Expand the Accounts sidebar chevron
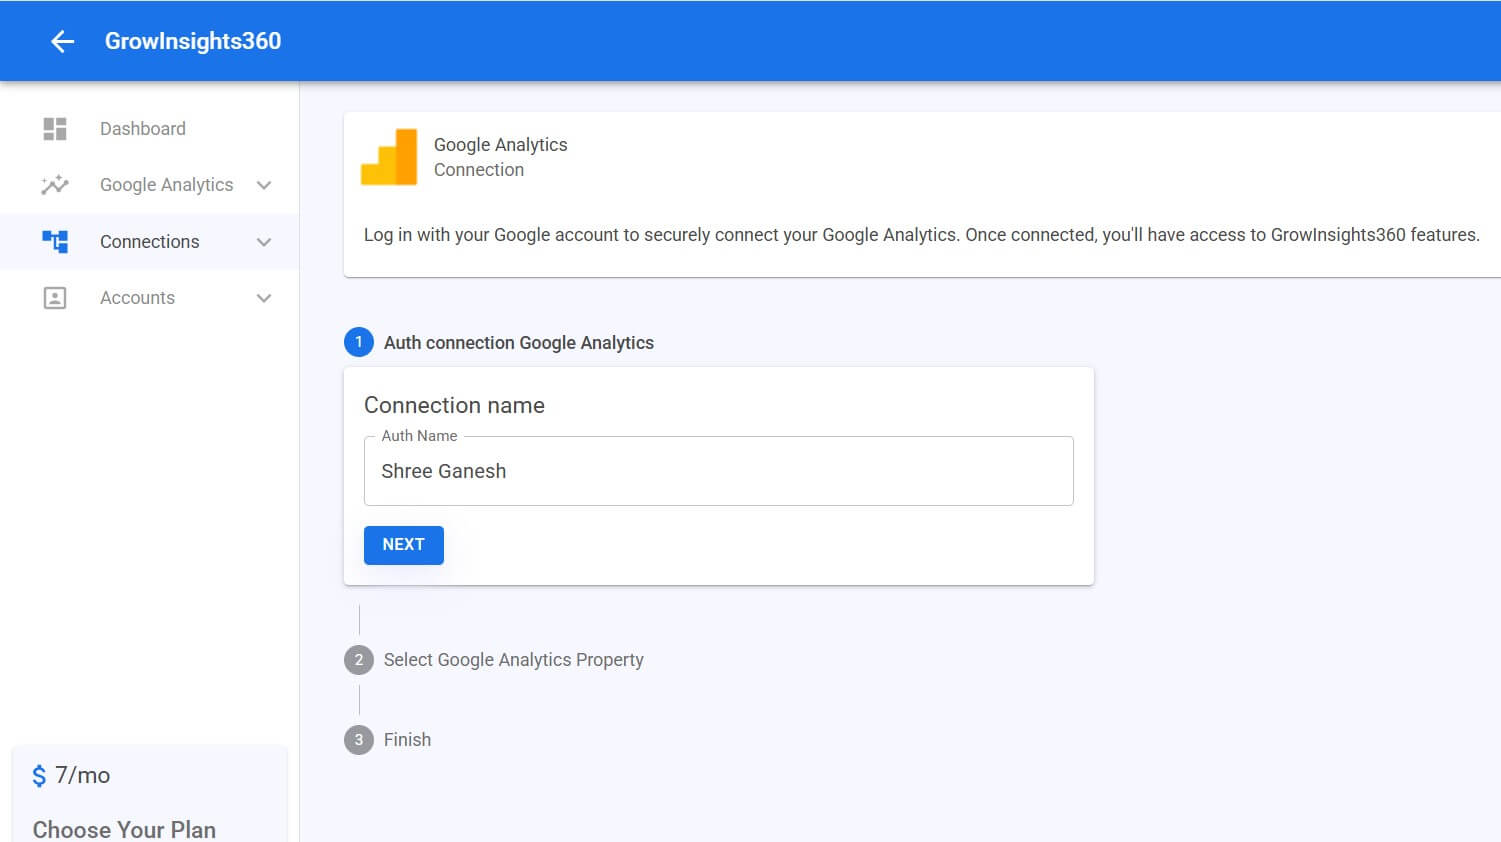 point(264,298)
